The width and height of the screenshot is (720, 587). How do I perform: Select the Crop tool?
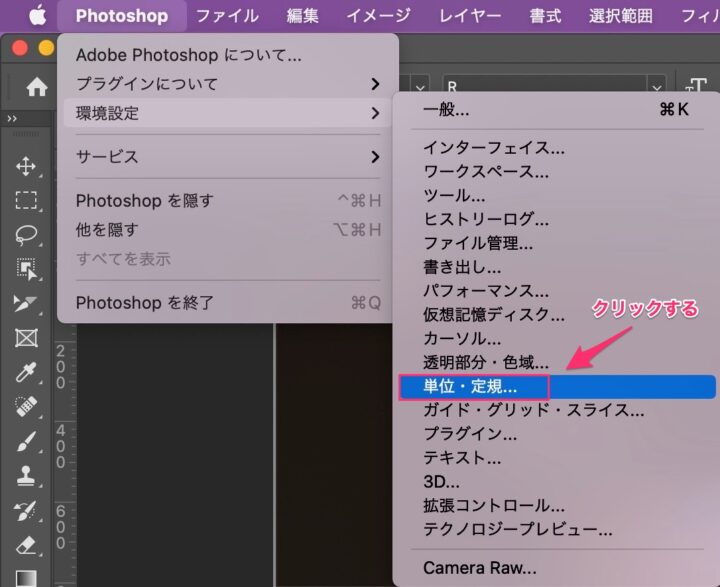[x=25, y=304]
